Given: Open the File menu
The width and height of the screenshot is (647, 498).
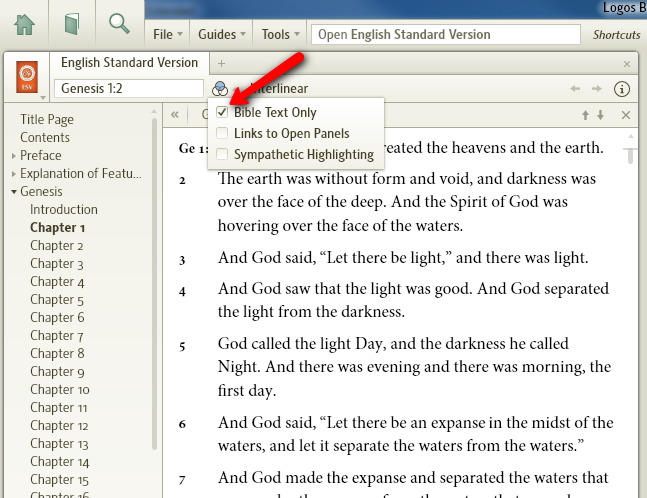Looking at the screenshot, I should 168,34.
